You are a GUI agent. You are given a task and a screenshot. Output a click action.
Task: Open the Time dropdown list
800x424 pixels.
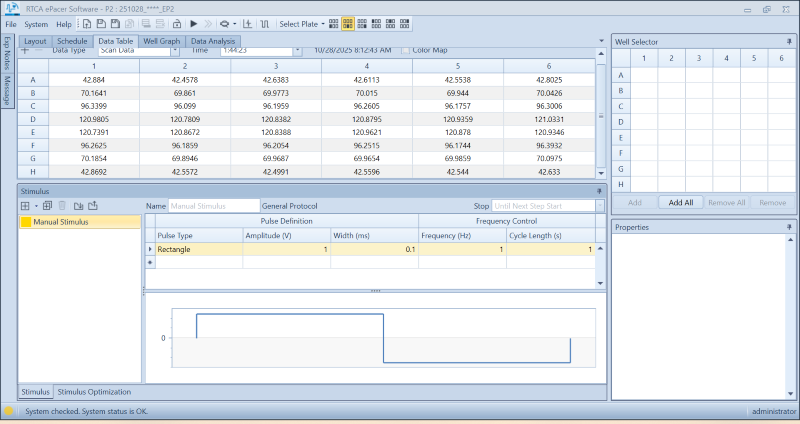(299, 49)
